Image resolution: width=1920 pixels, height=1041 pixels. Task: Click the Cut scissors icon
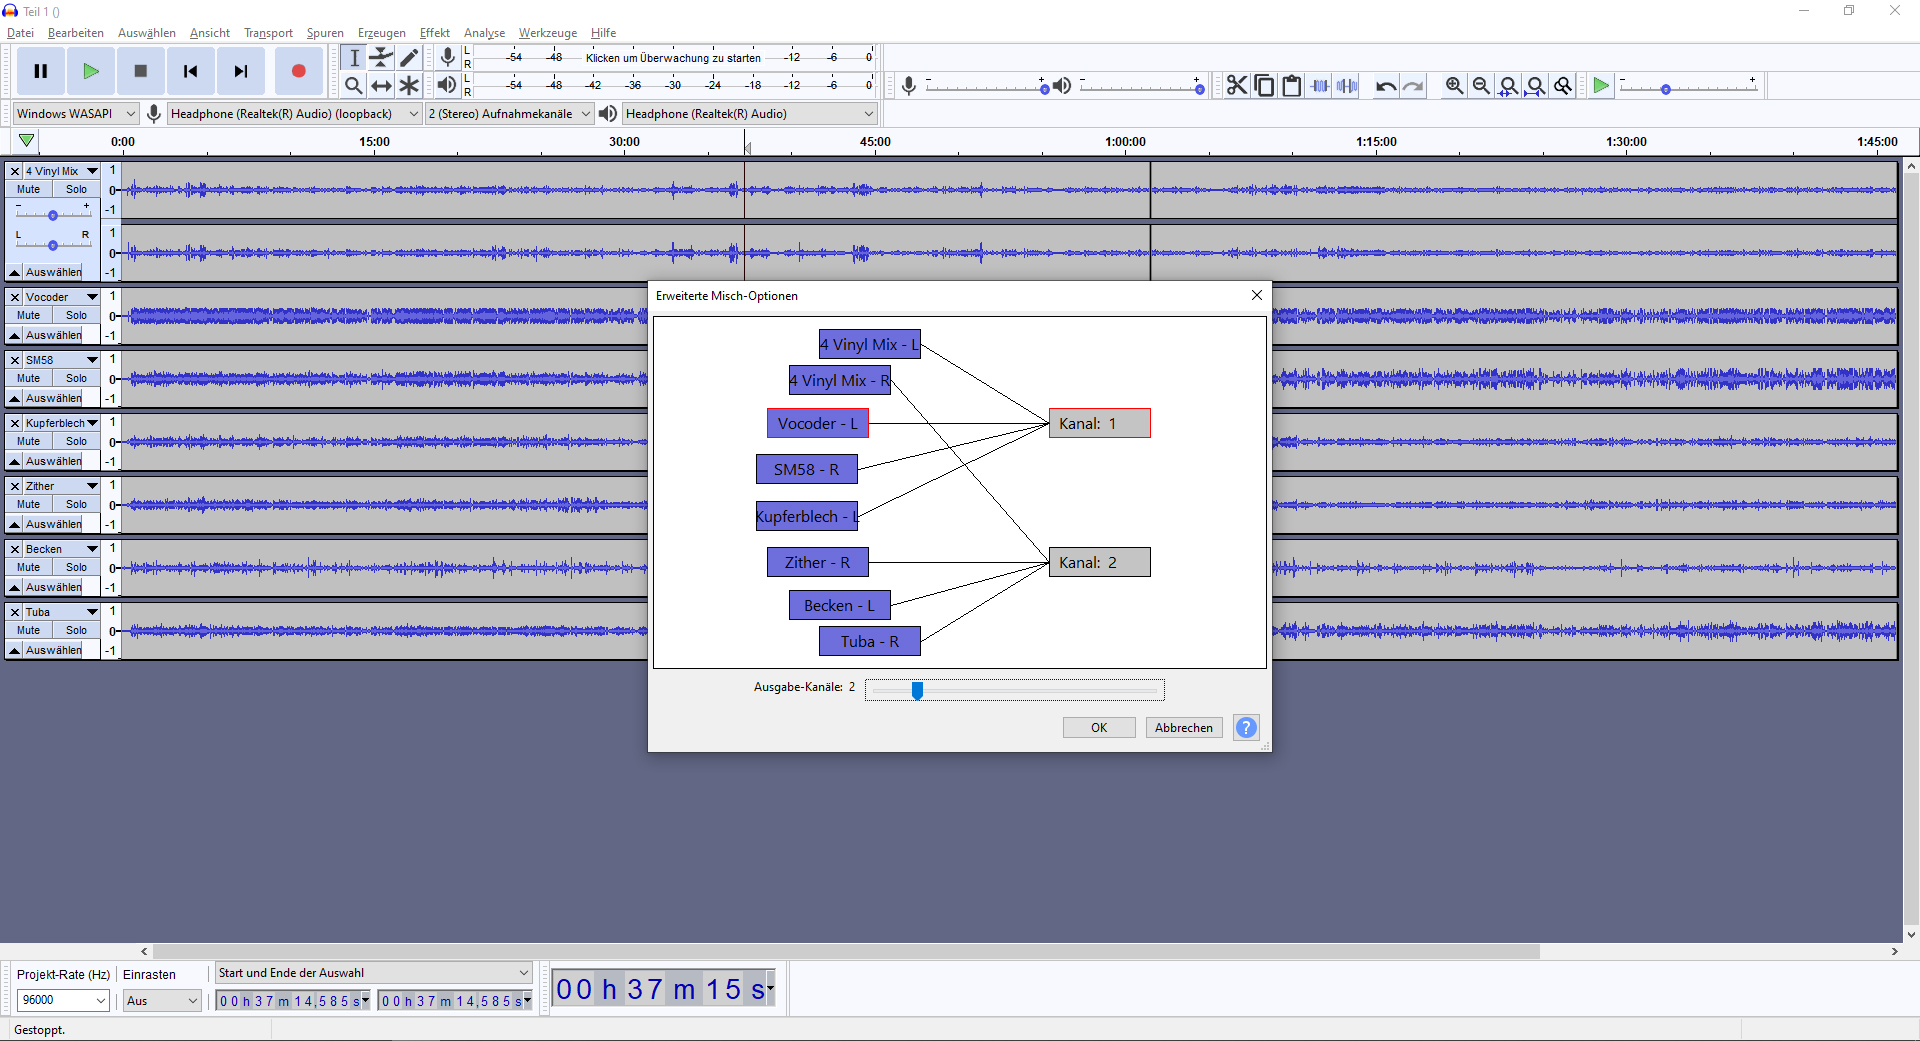(1237, 86)
